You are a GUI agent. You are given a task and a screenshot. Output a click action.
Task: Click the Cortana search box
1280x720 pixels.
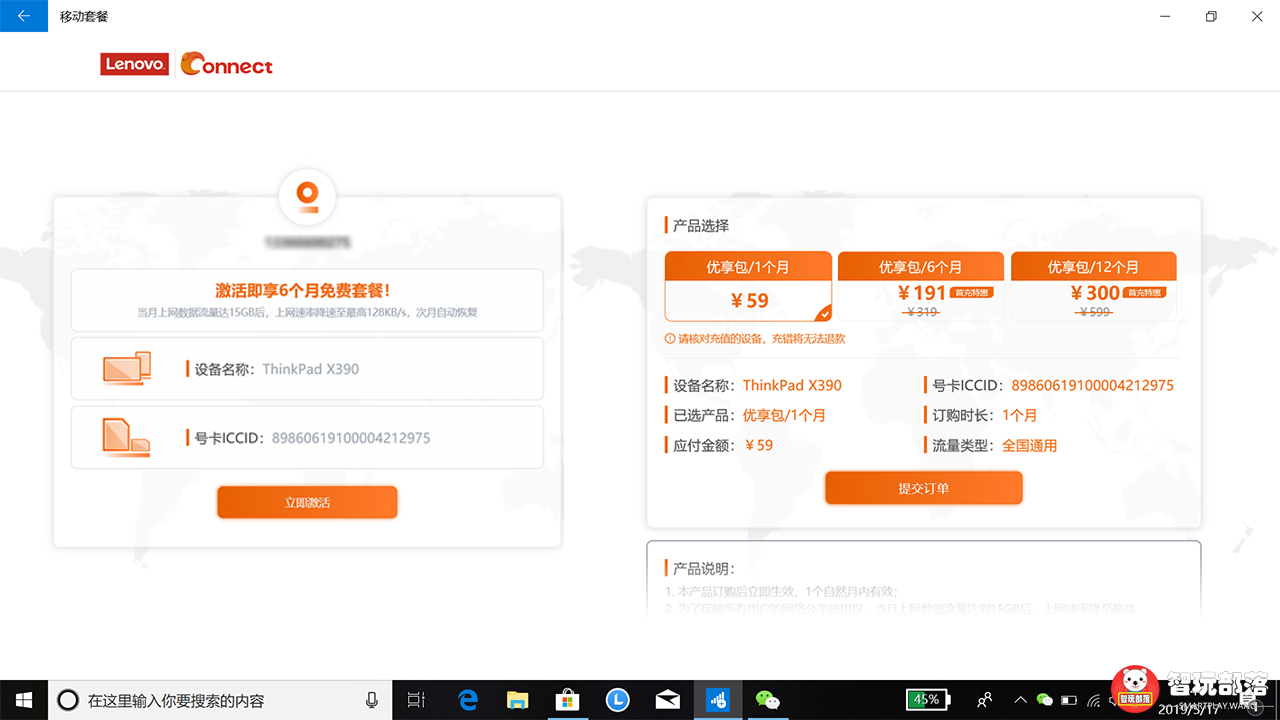(x=218, y=700)
